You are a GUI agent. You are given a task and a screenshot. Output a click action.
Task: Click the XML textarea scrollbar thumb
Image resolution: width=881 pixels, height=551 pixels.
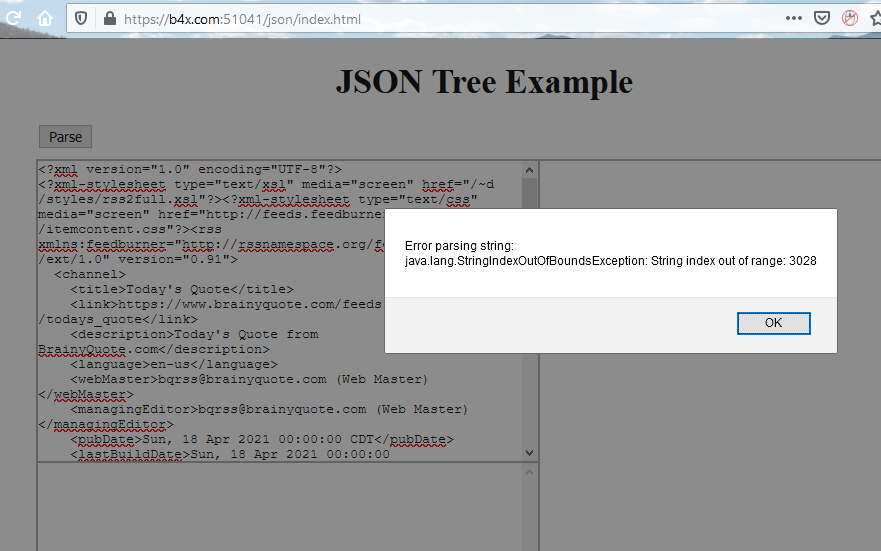tap(529, 193)
